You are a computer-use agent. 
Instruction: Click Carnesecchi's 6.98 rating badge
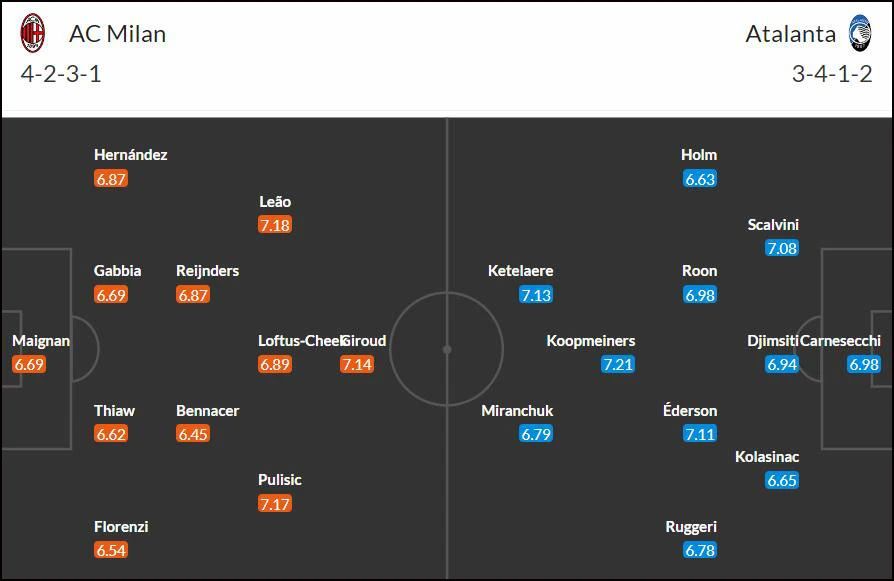point(864,364)
